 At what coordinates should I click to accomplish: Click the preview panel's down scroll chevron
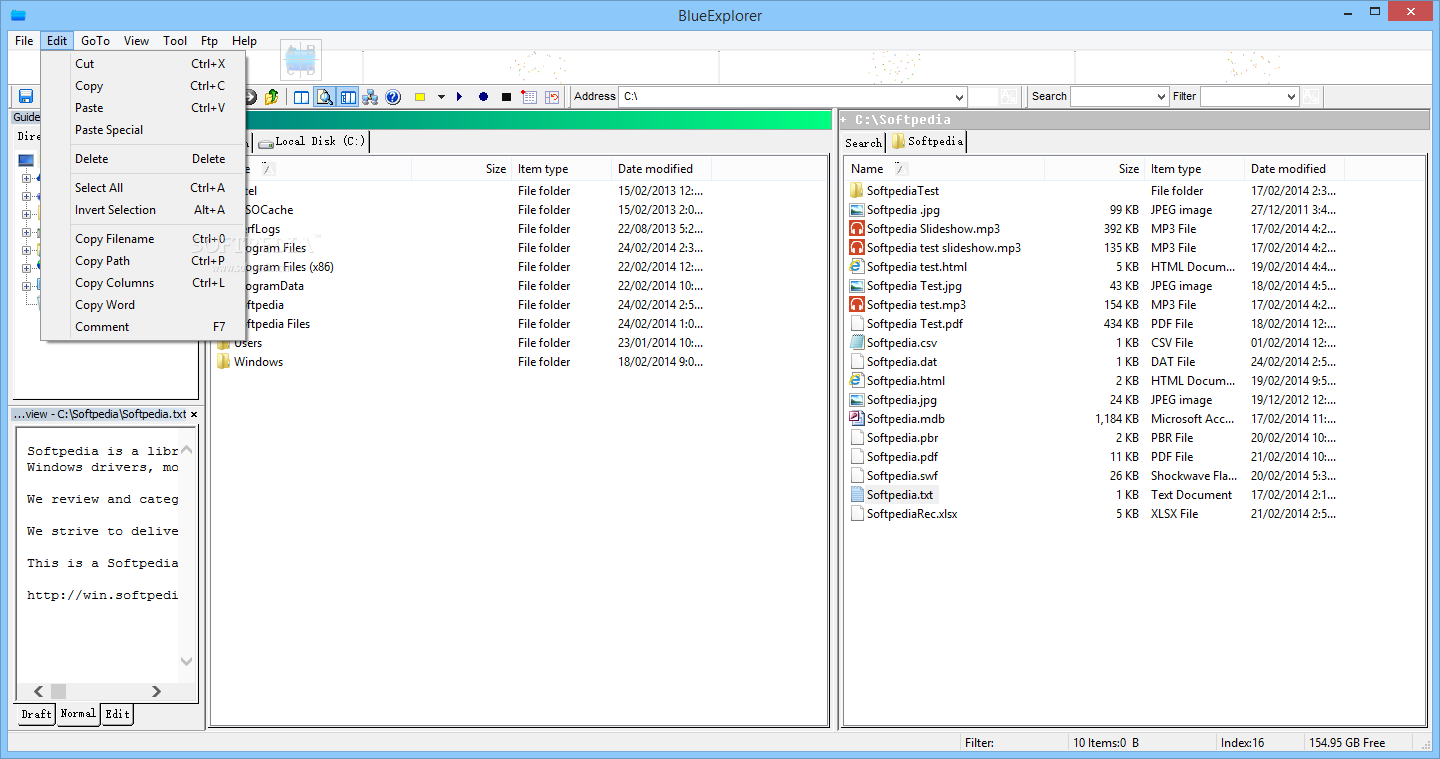(x=186, y=661)
